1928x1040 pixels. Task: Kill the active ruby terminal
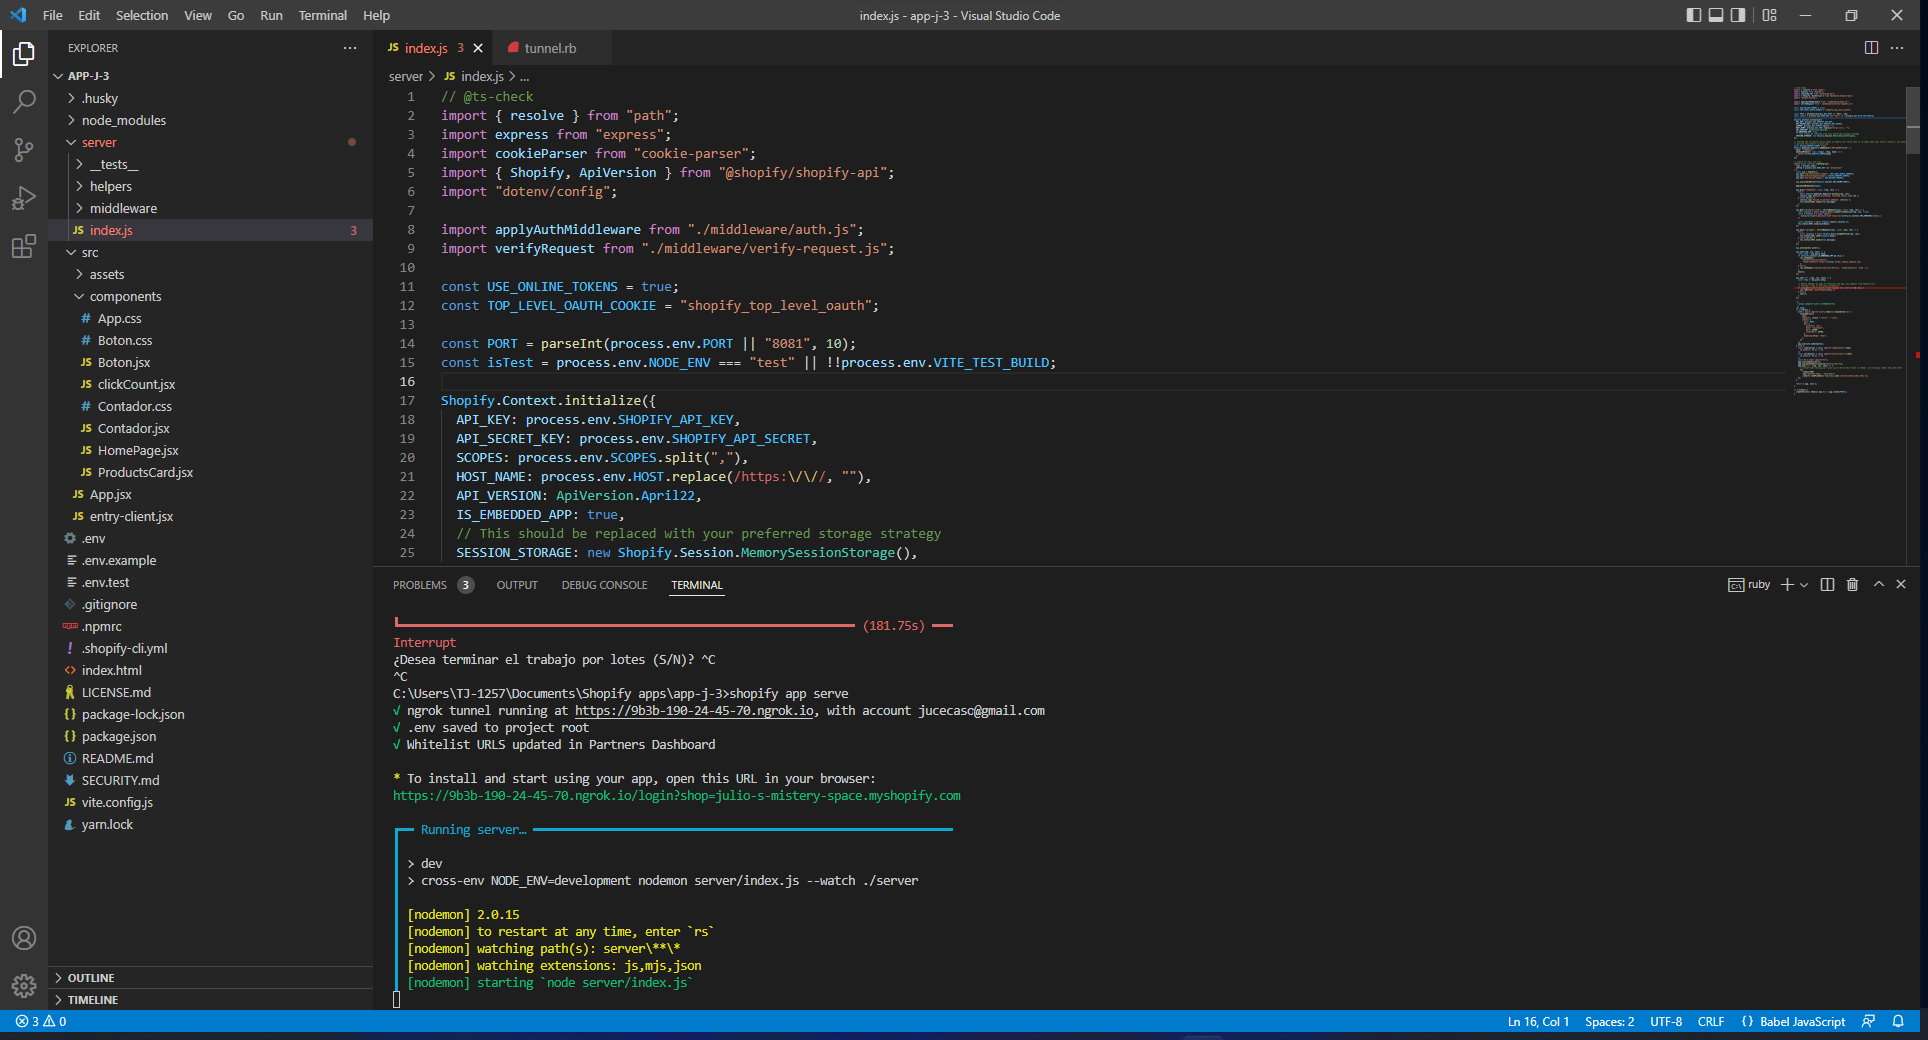[1853, 585]
